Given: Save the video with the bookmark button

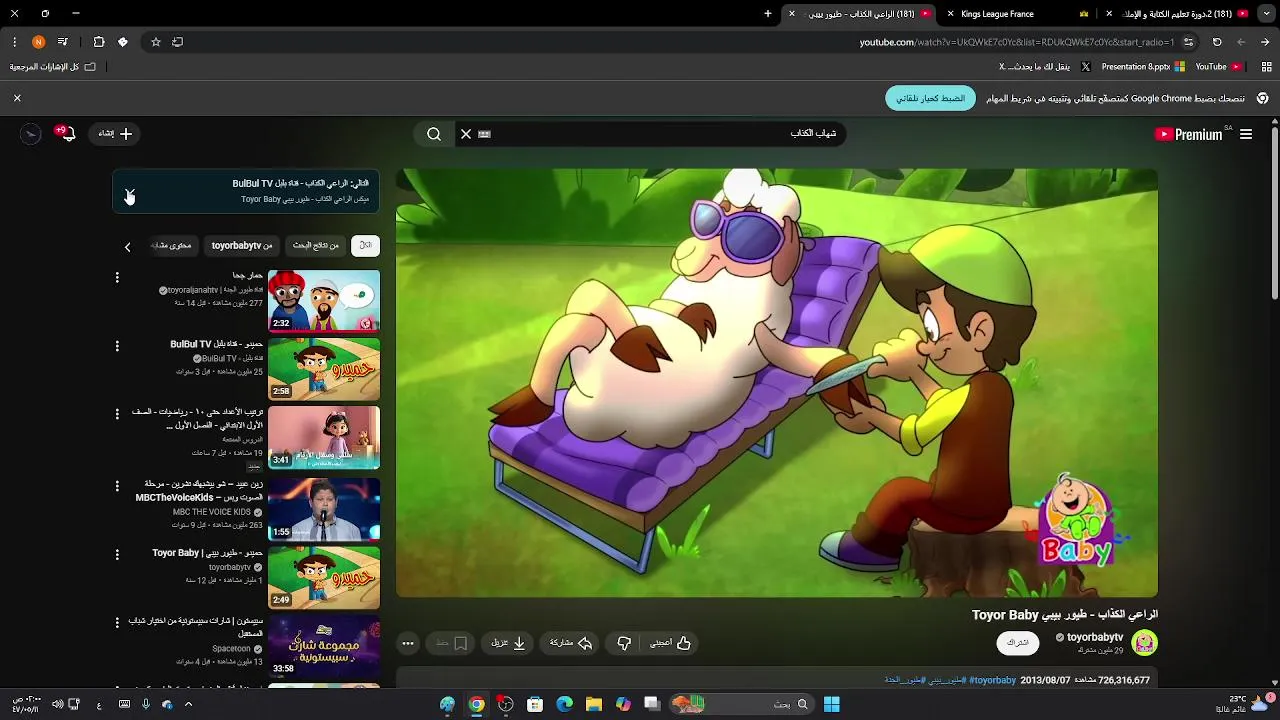Looking at the screenshot, I should click(x=451, y=643).
